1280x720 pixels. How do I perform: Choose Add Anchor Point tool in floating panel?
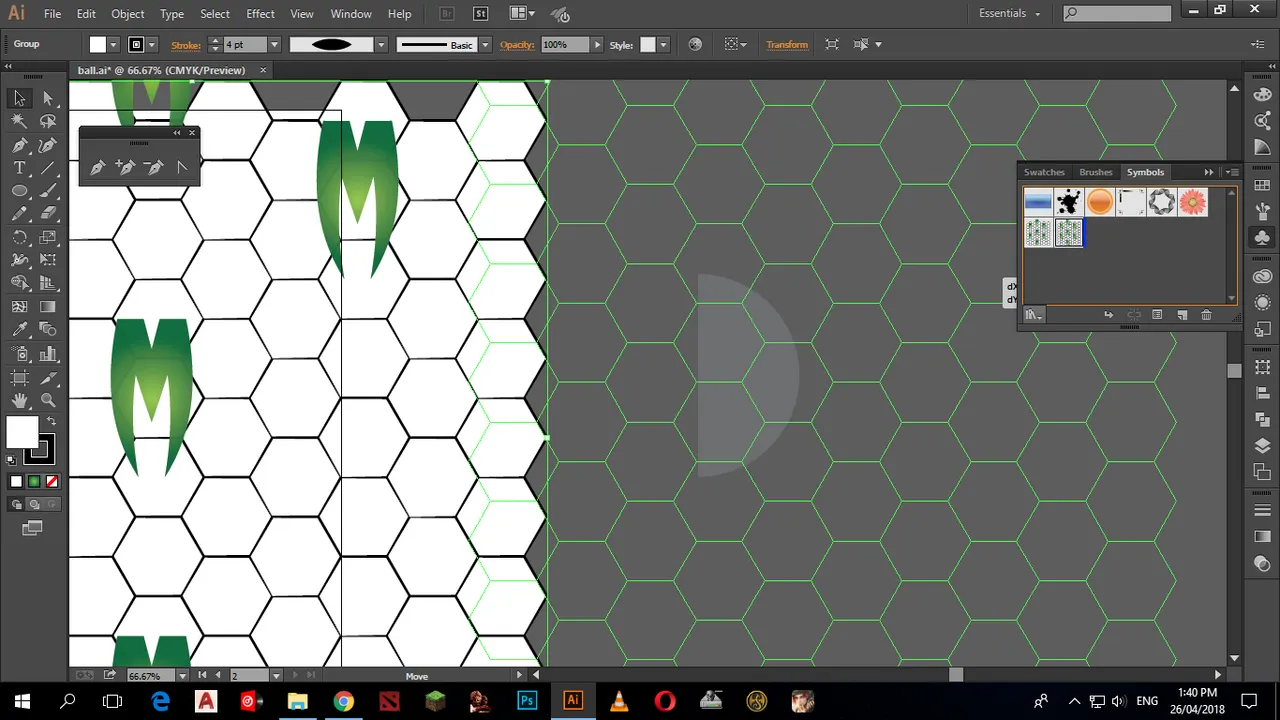pos(125,168)
